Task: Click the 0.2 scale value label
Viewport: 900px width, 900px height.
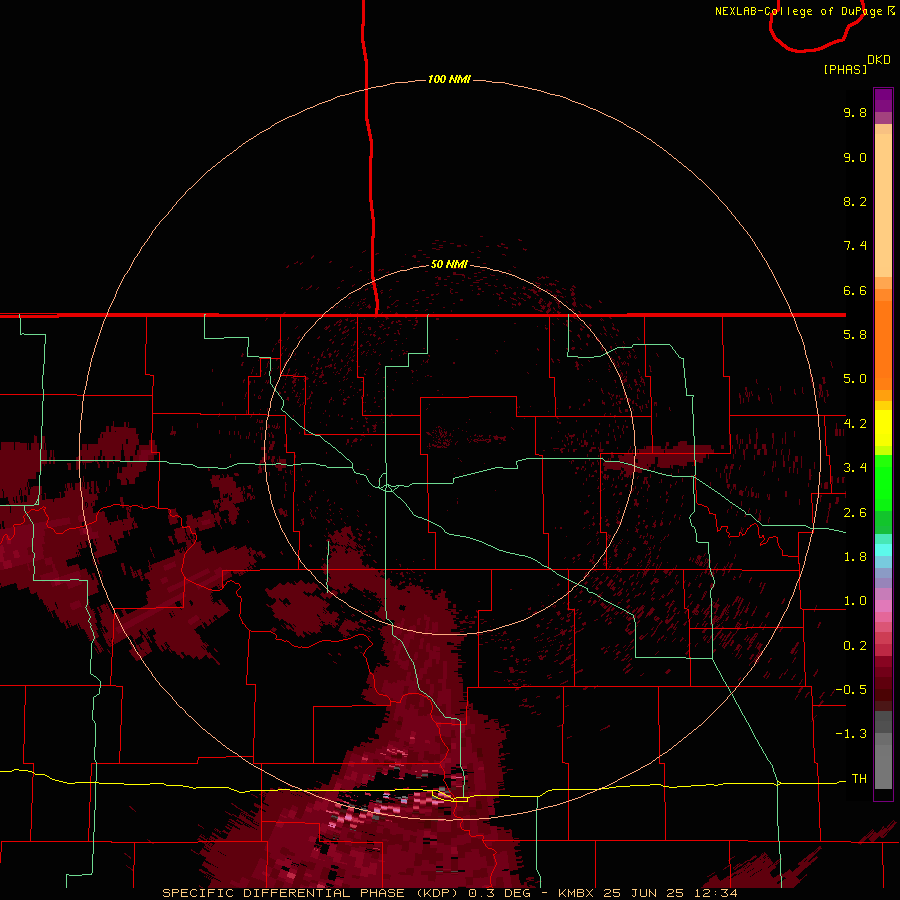Action: pyautogui.click(x=855, y=646)
